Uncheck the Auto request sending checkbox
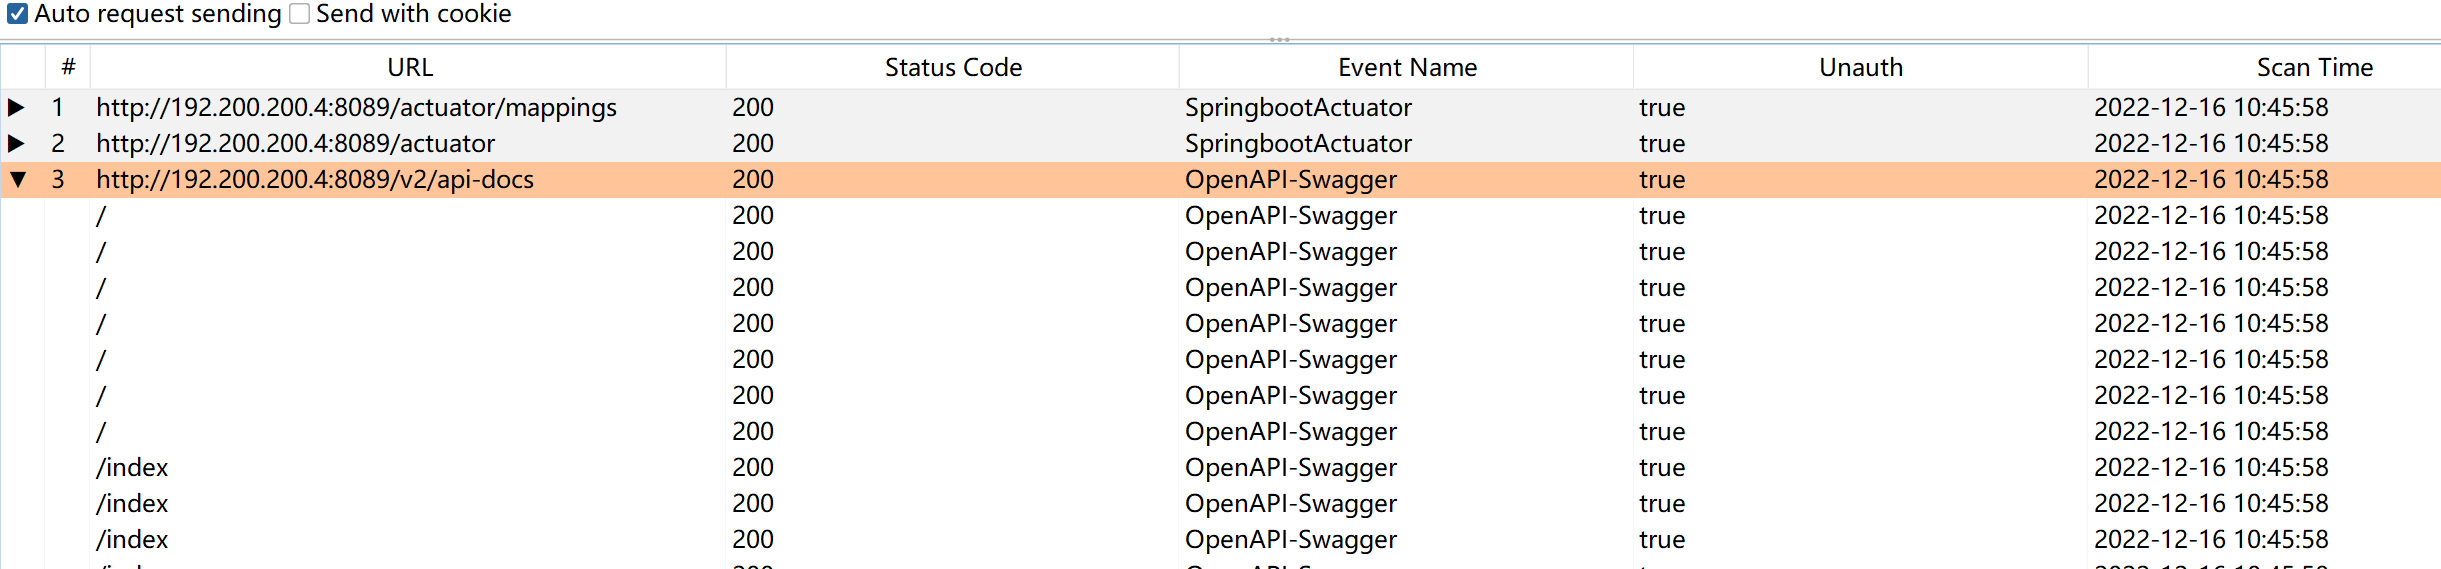The height and width of the screenshot is (569, 2441). 18,14
